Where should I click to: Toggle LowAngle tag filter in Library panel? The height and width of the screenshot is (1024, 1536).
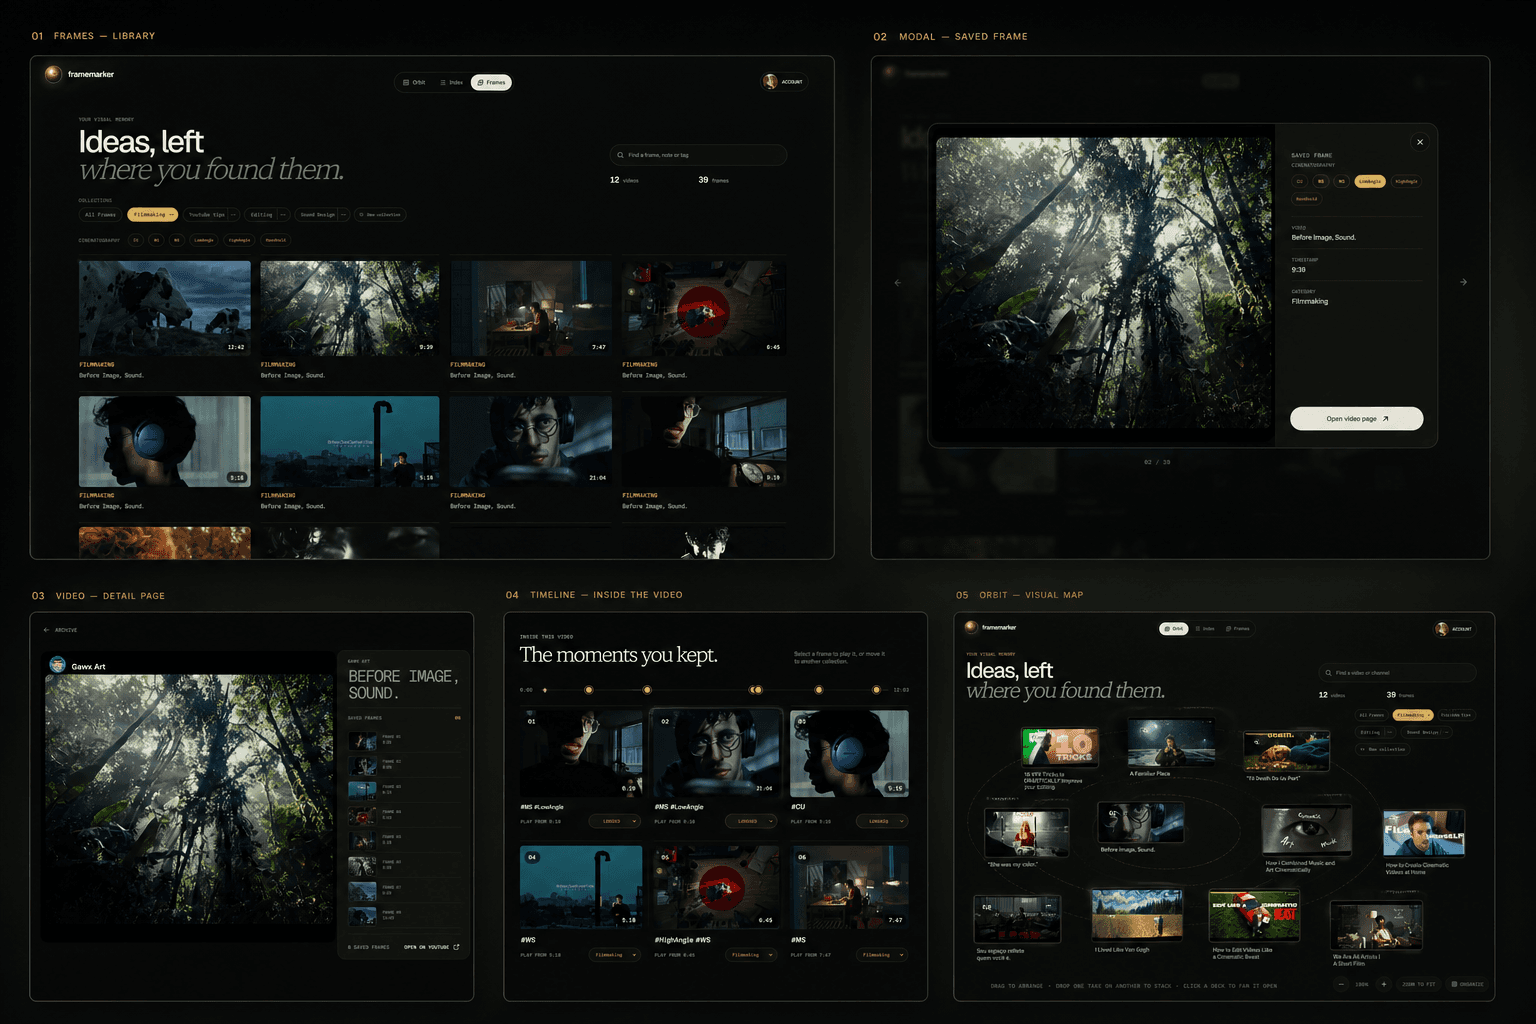[204, 240]
